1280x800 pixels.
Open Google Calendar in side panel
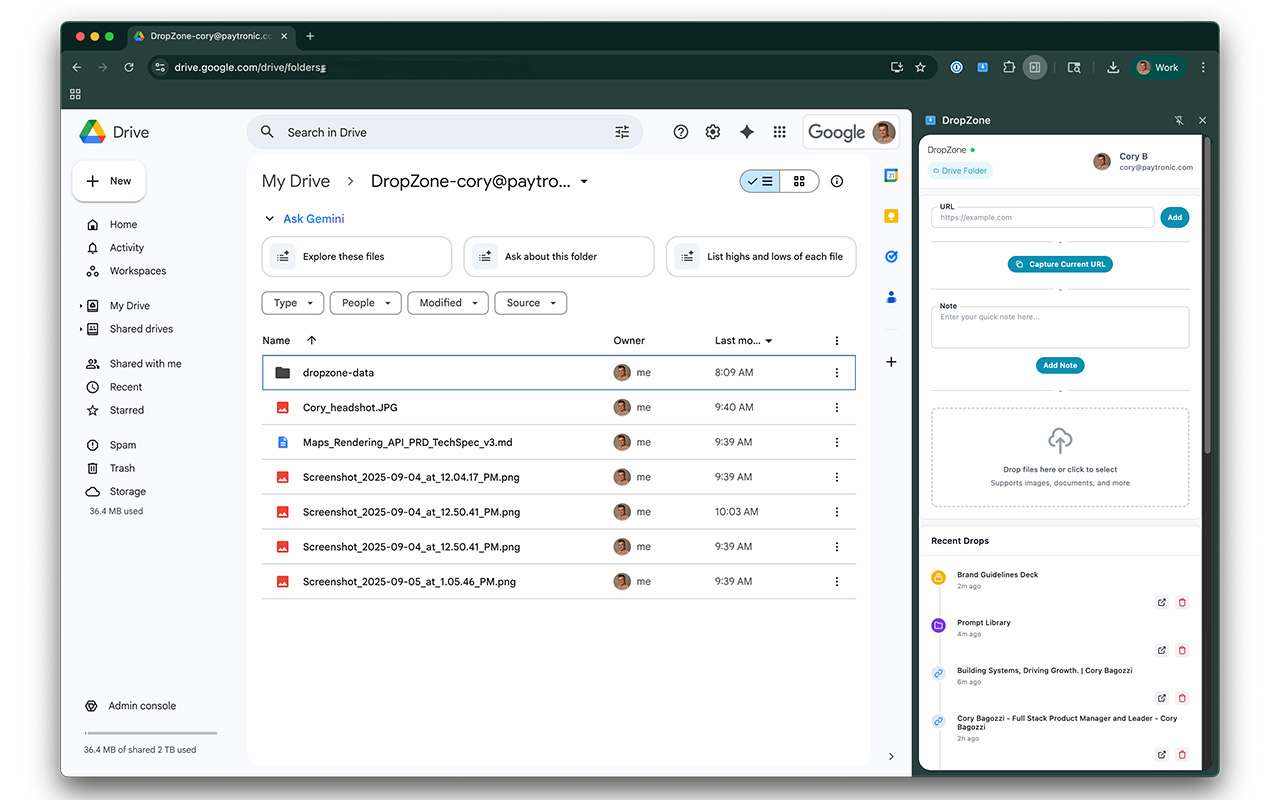coord(891,176)
